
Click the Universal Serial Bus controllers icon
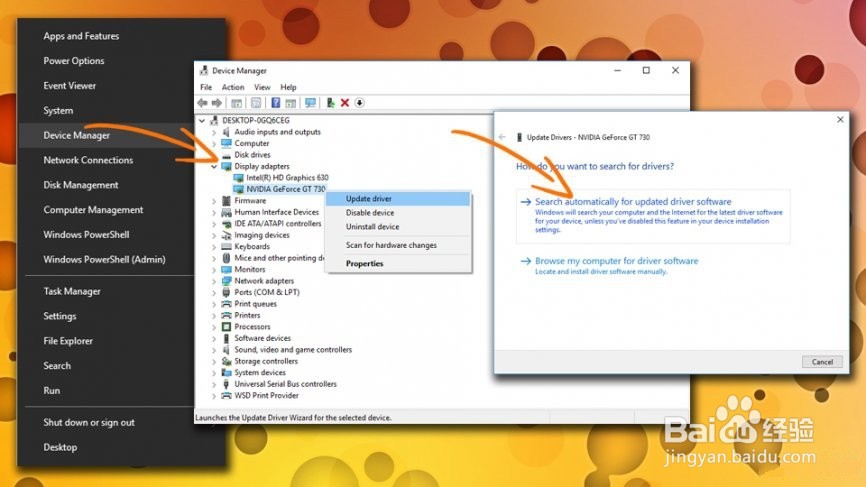pos(226,384)
